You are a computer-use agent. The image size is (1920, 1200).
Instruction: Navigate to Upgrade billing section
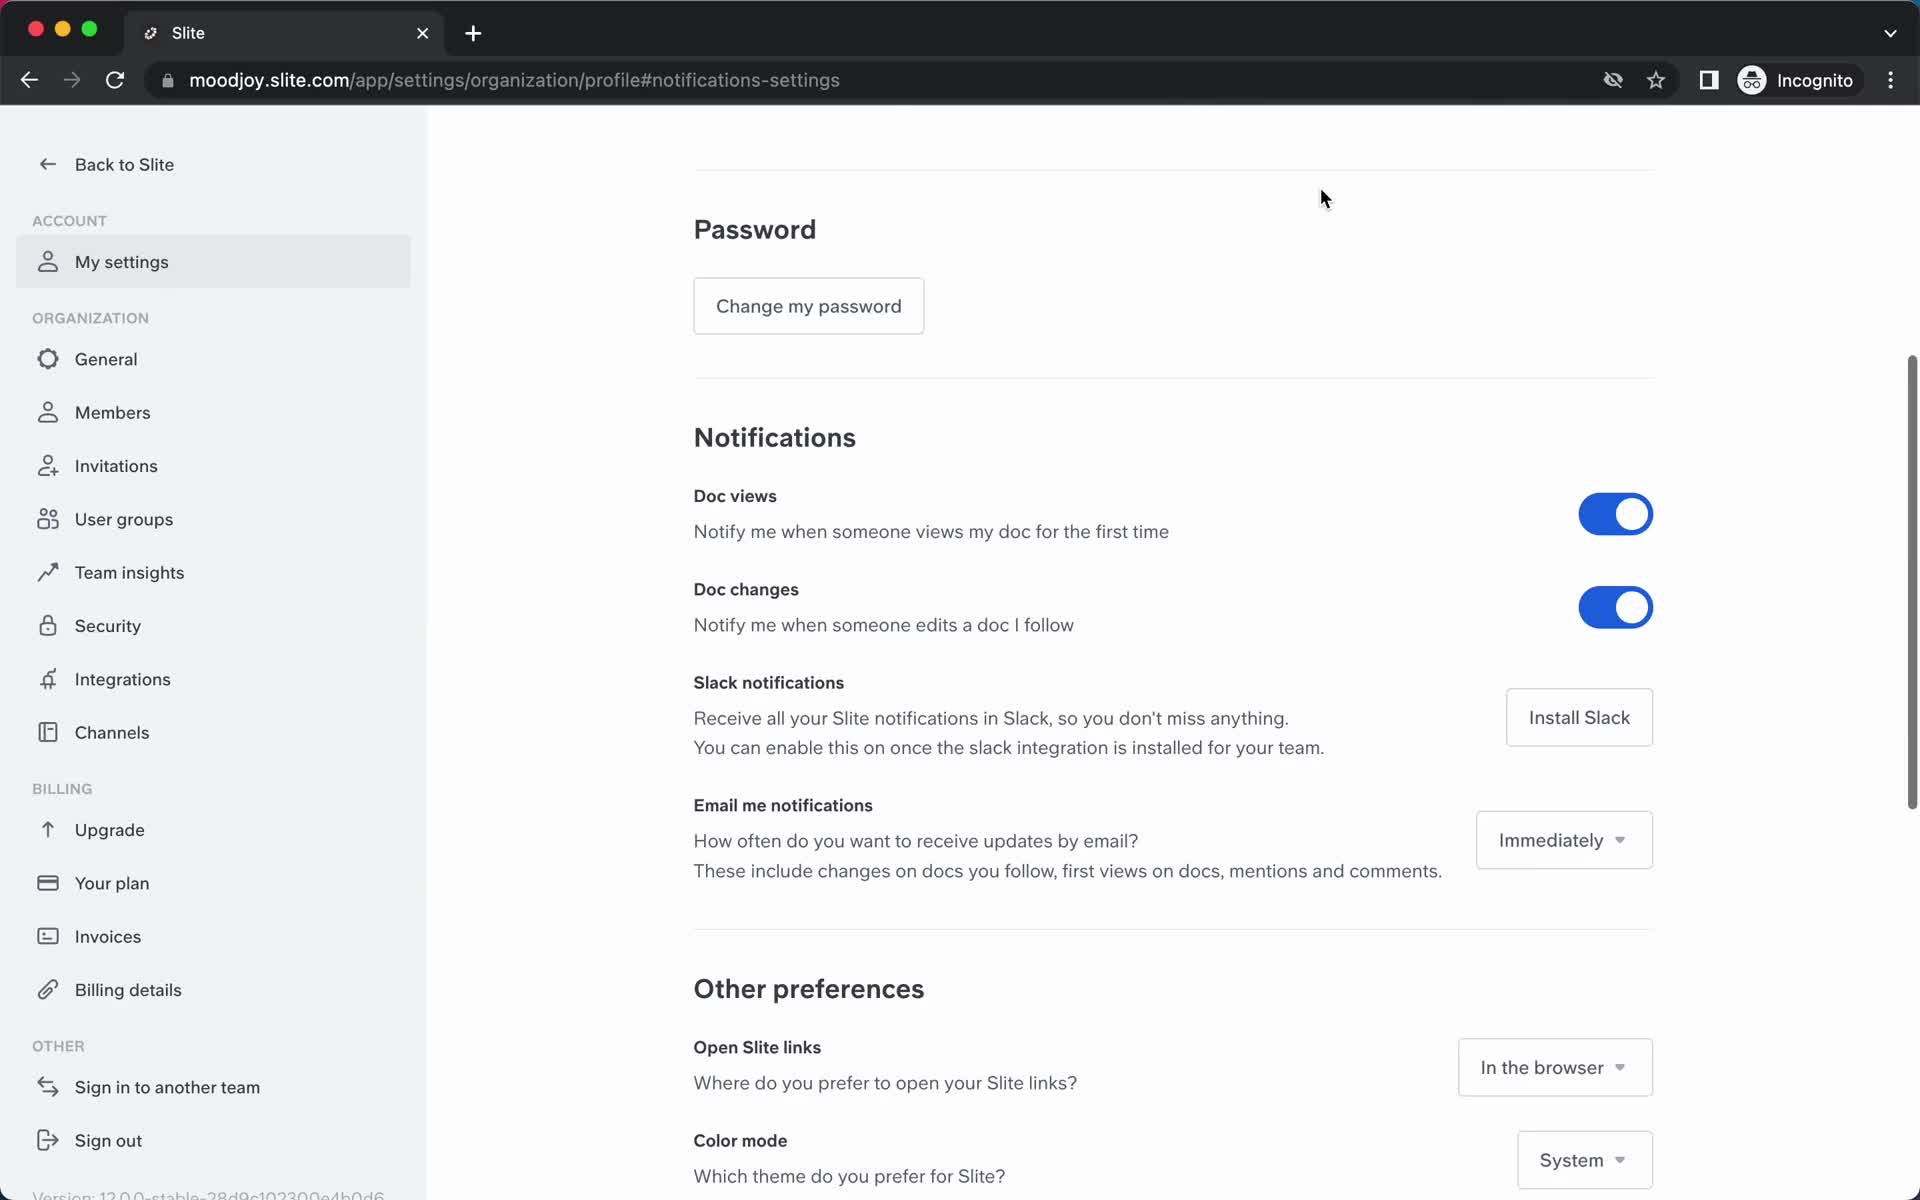coord(109,828)
